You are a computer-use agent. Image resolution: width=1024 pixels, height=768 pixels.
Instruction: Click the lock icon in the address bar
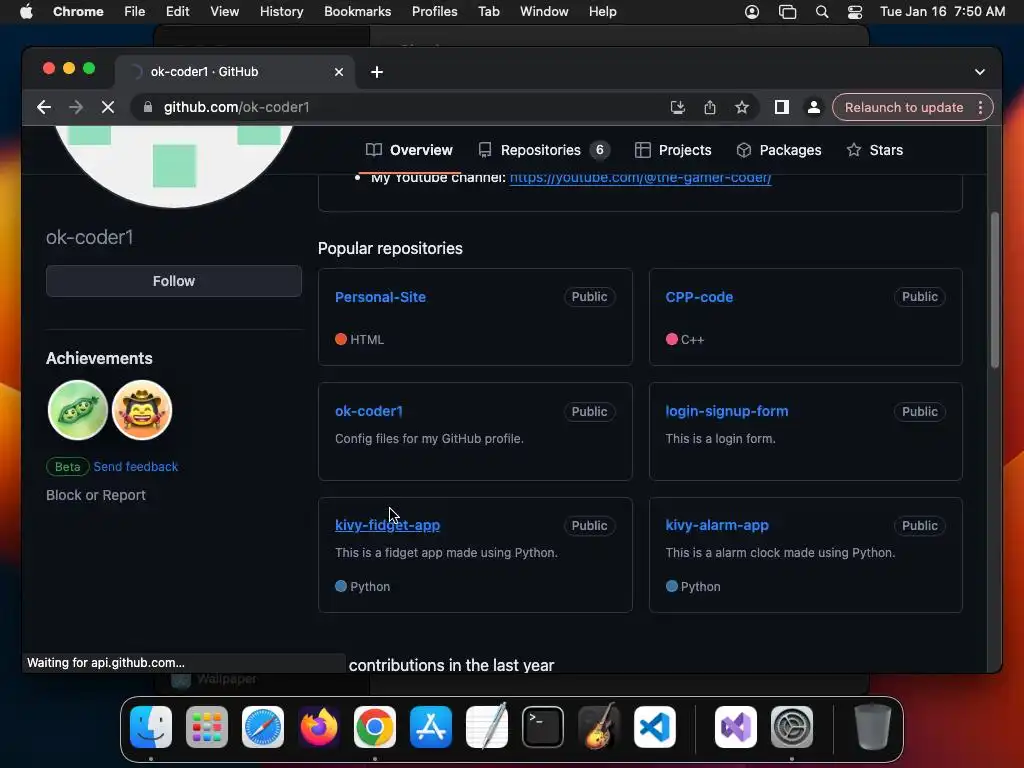pyautogui.click(x=148, y=107)
